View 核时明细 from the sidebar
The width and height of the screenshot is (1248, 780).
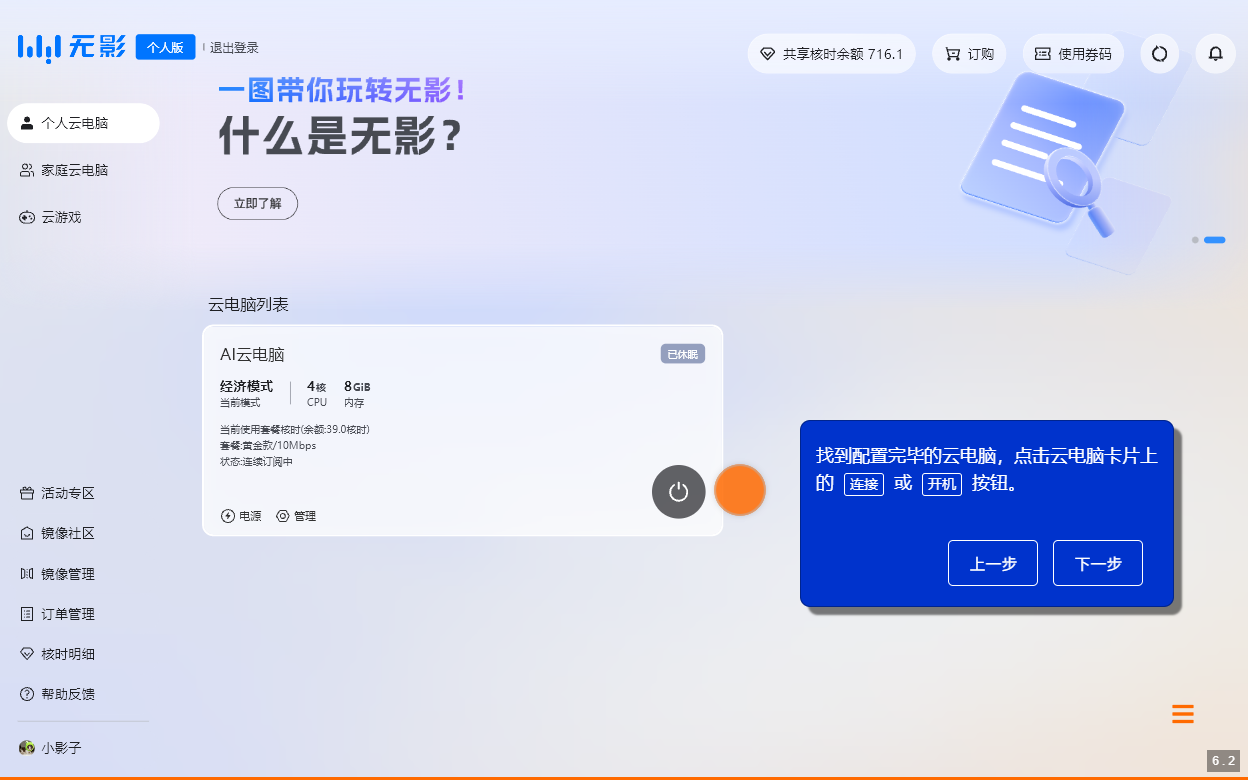coord(60,653)
